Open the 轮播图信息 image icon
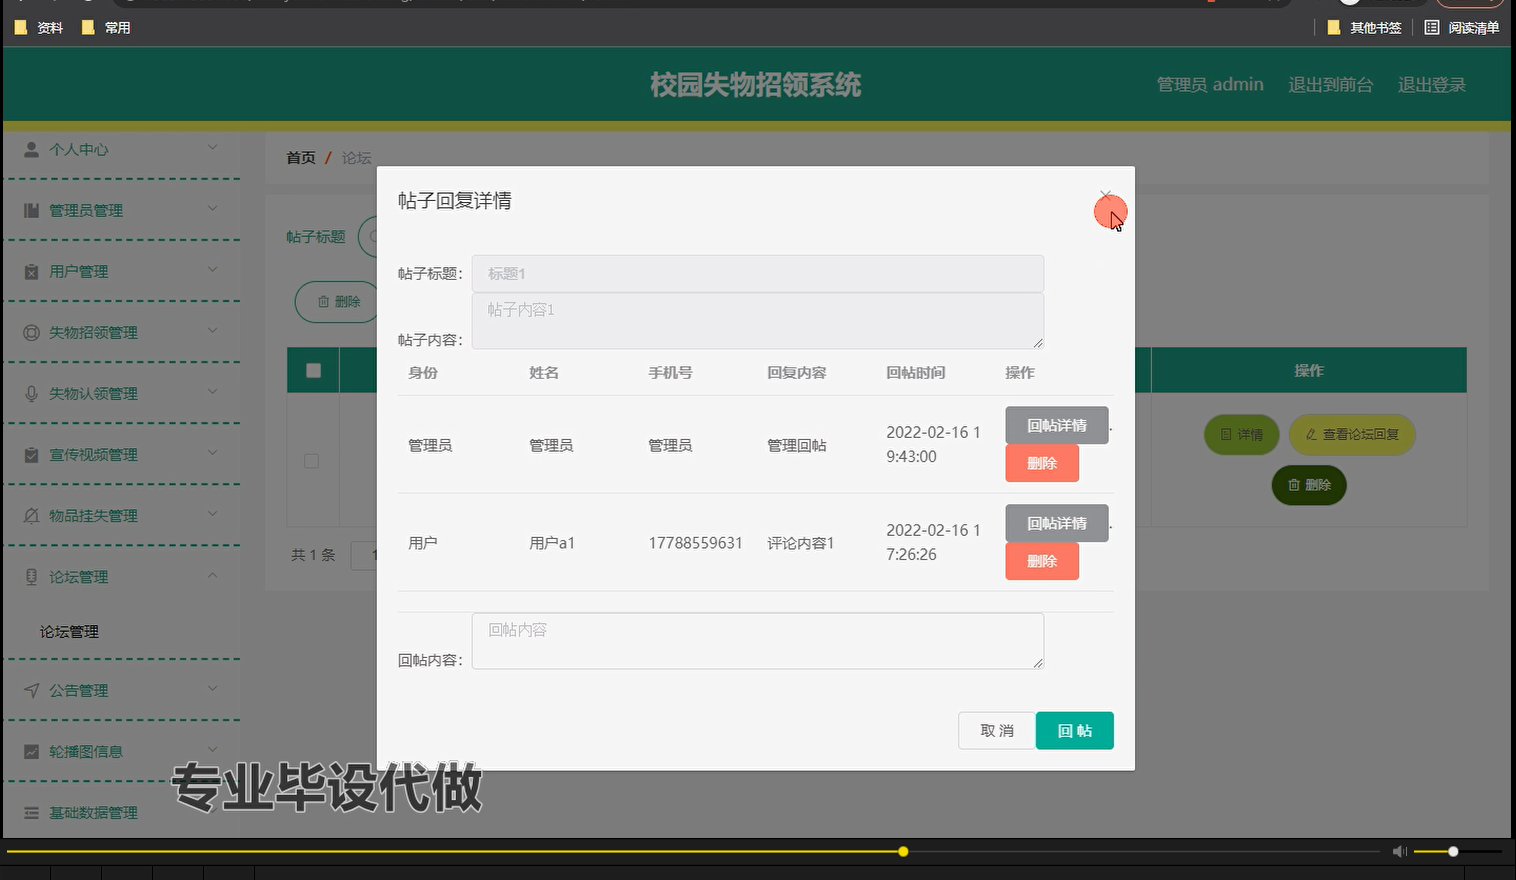The image size is (1516, 880). 29,751
